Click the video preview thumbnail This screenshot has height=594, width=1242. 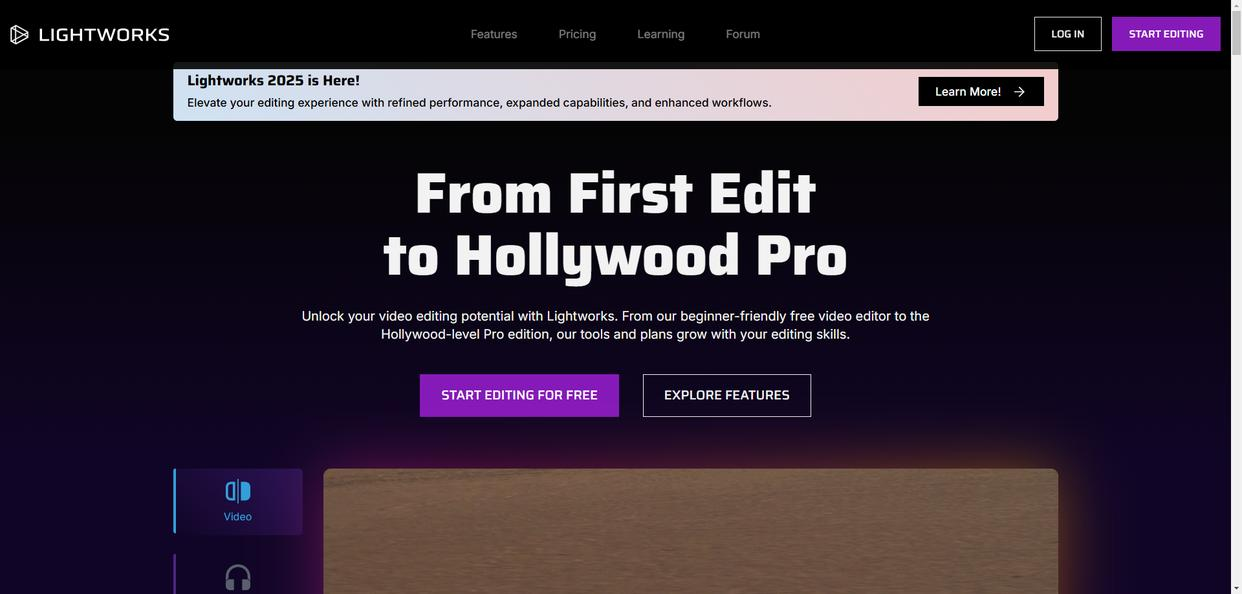pyautogui.click(x=690, y=531)
